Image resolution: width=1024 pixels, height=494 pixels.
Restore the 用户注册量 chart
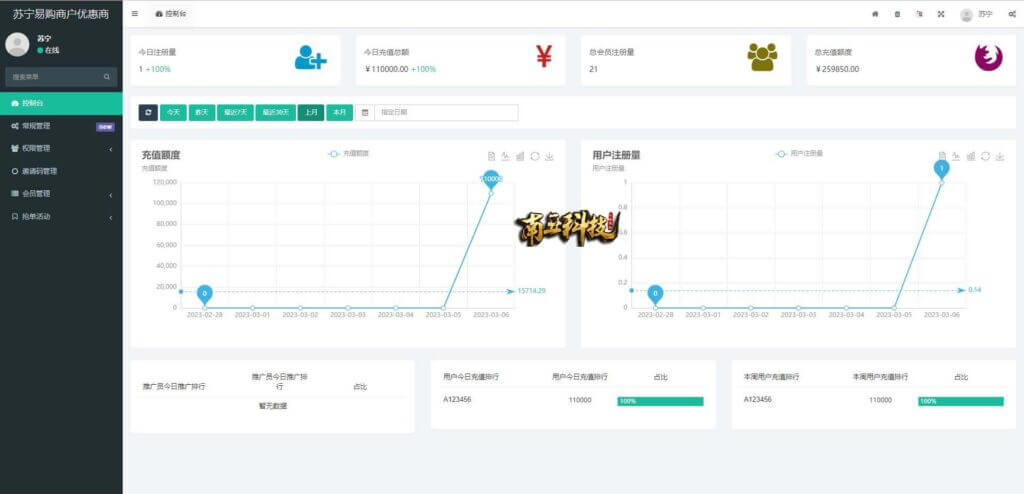985,156
